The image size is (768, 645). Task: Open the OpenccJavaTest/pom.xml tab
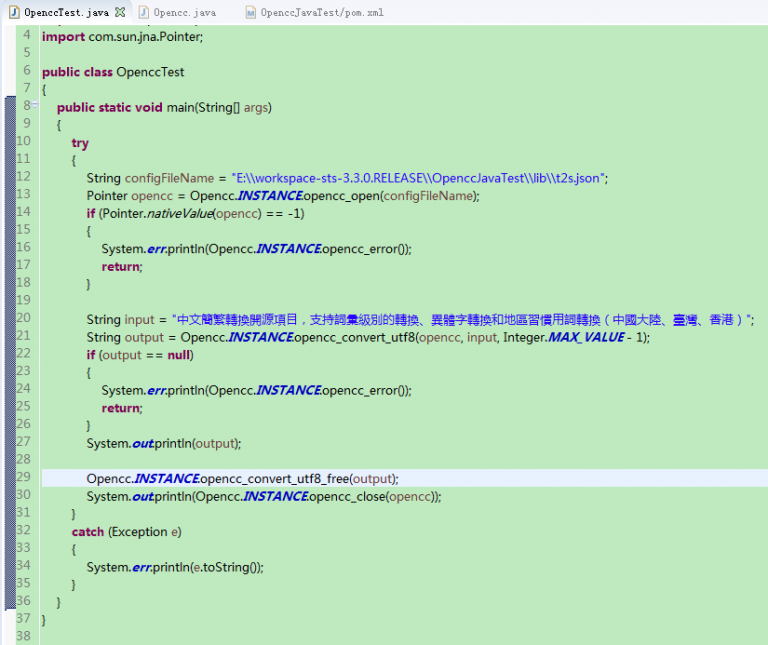point(320,13)
